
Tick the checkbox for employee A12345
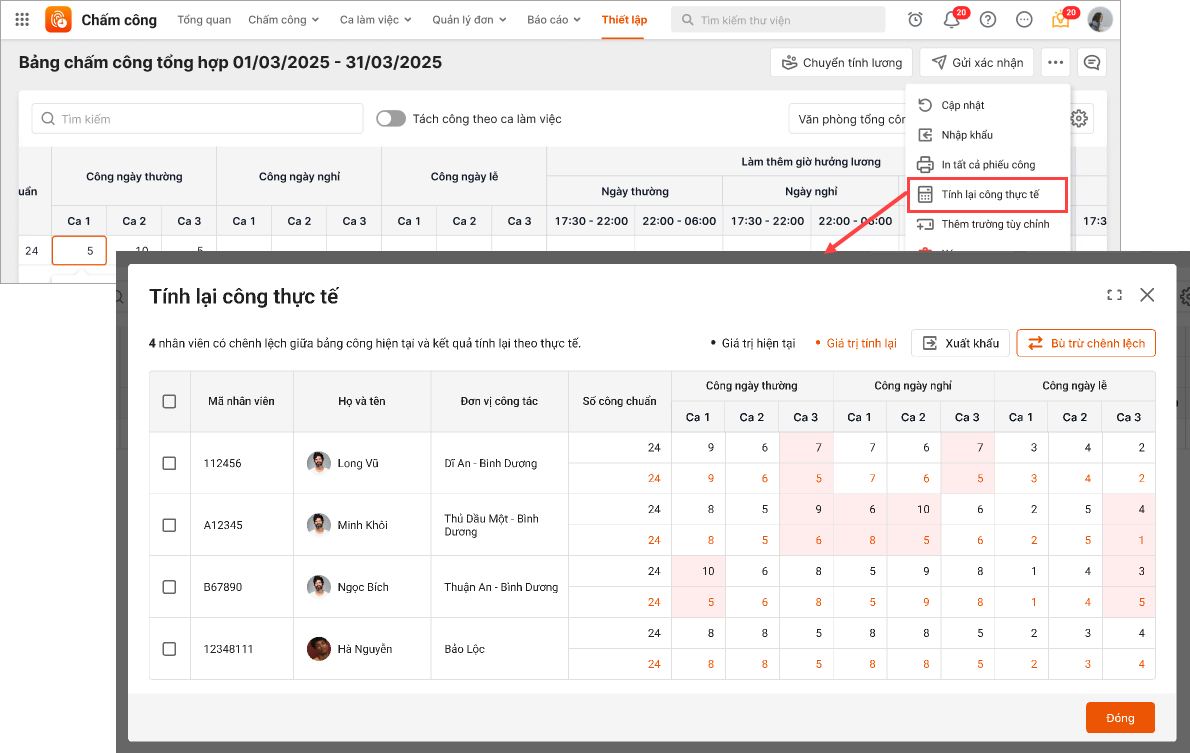pyautogui.click(x=169, y=525)
